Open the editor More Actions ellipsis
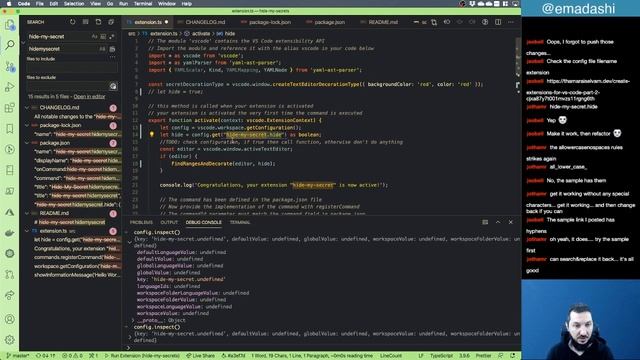This screenshot has height=360, width=640. tap(511, 22)
